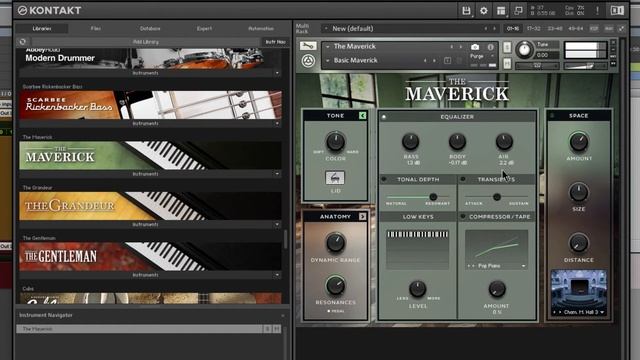Open Rickenbacker Bass Instruments dropdown arrow
Screen dimensions: 640x360
pyautogui.click(x=277, y=123)
